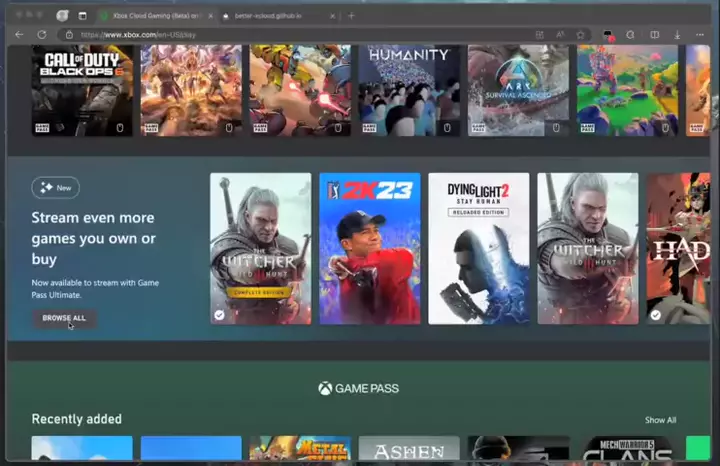Open the Show All link for Recently added
720x466 pixels.
pyautogui.click(x=660, y=420)
